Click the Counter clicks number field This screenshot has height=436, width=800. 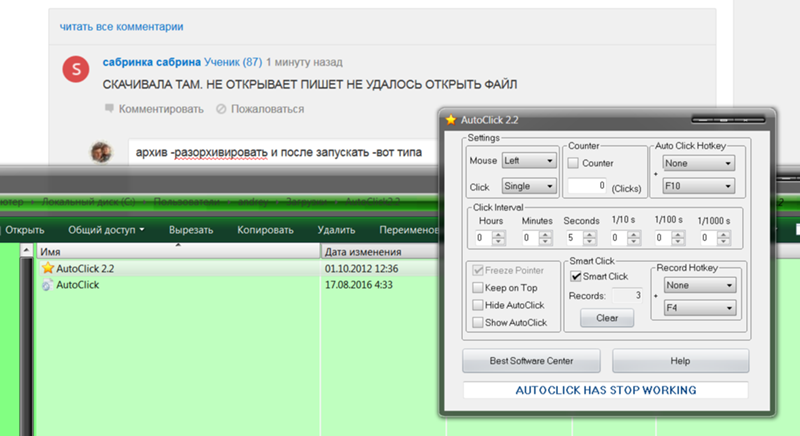coord(587,186)
